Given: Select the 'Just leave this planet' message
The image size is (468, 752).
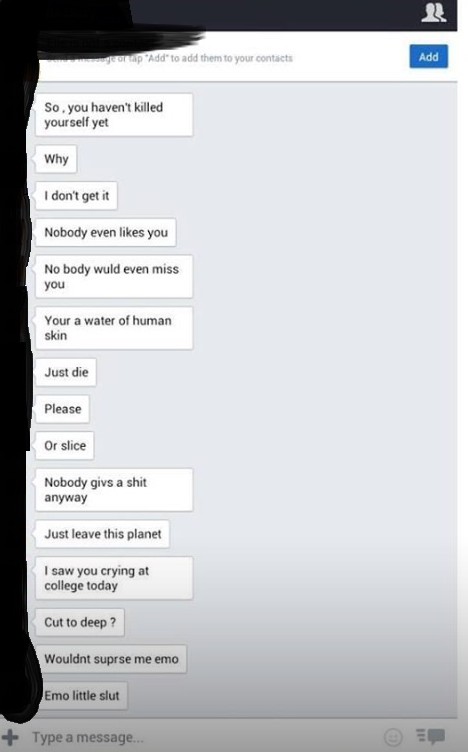Looking at the screenshot, I should coord(102,534).
